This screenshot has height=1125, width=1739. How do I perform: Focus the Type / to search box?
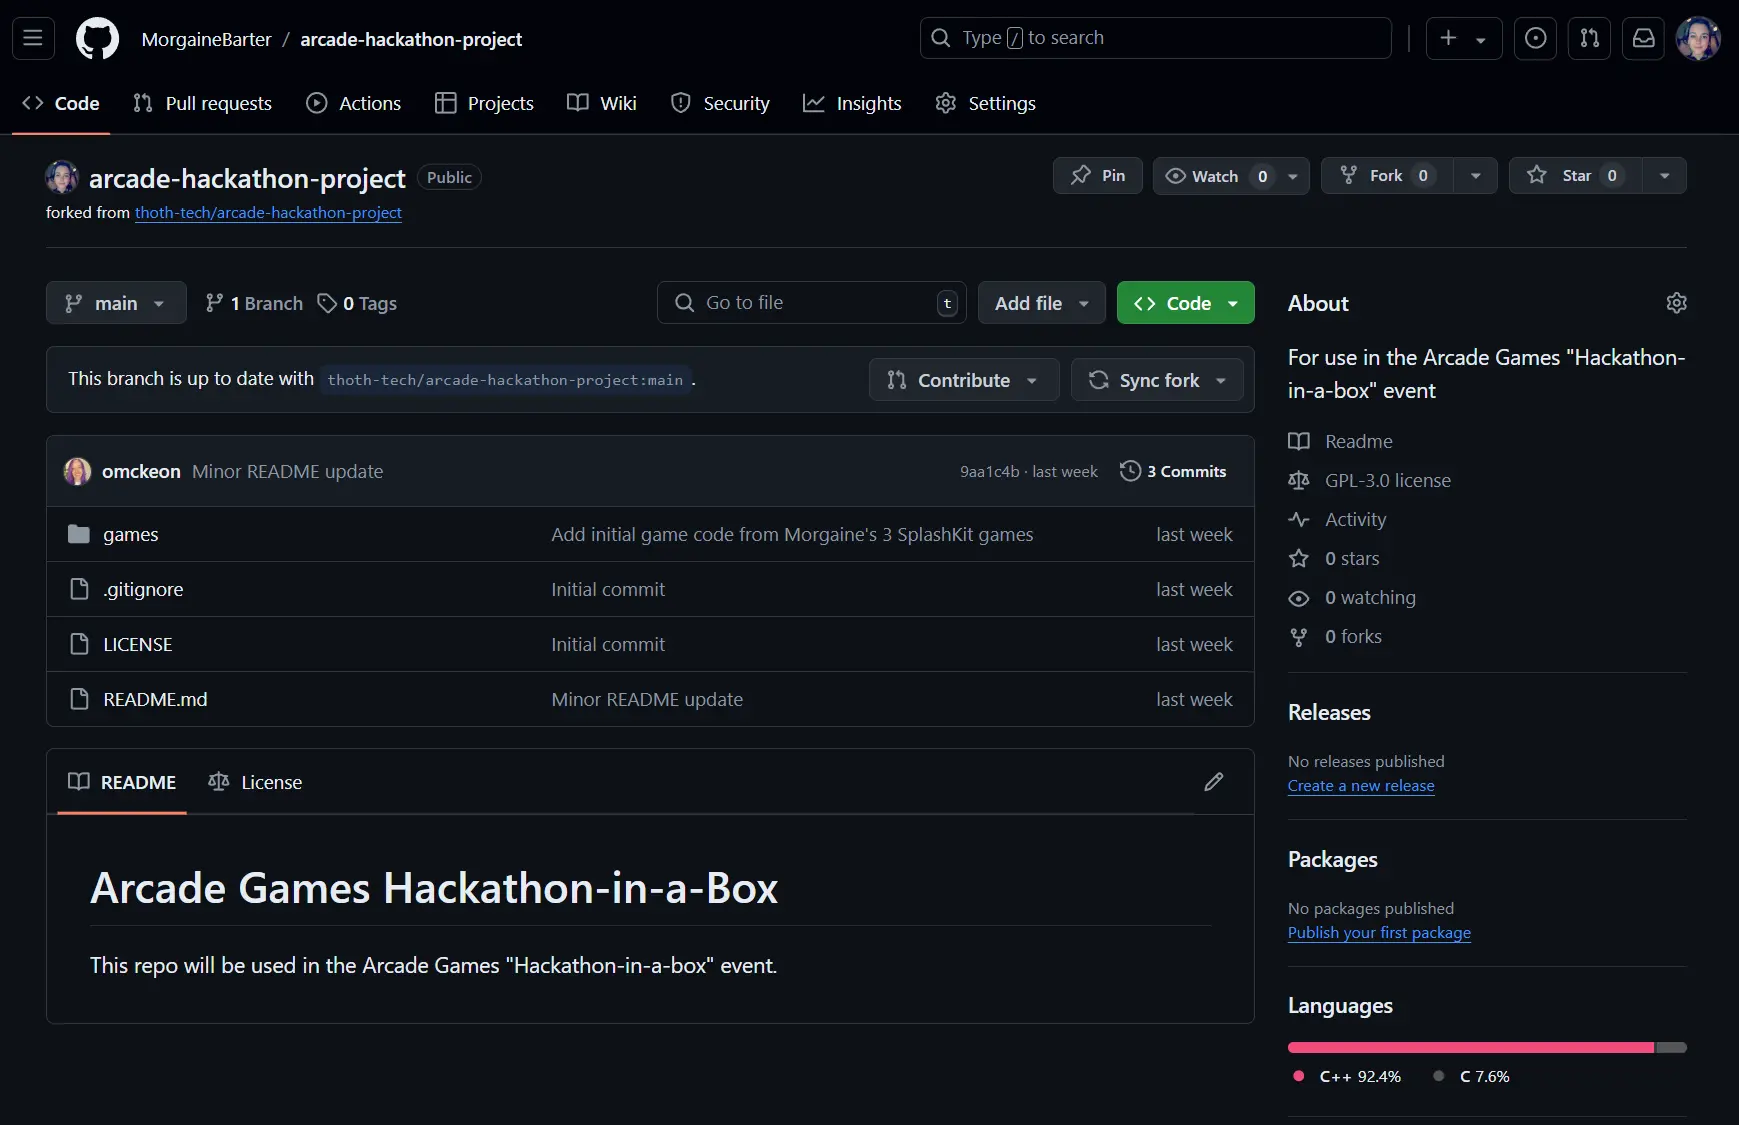(x=1155, y=38)
